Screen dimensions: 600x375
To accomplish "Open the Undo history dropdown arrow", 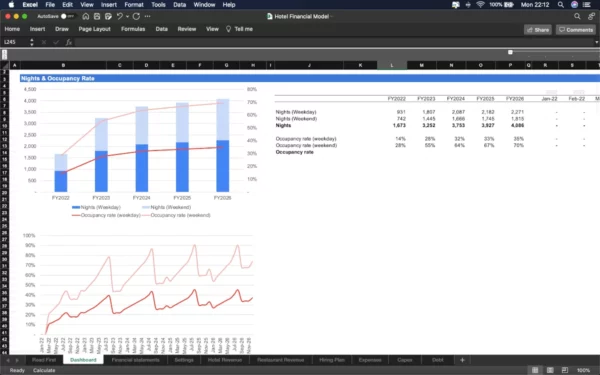I will [x=127, y=16].
